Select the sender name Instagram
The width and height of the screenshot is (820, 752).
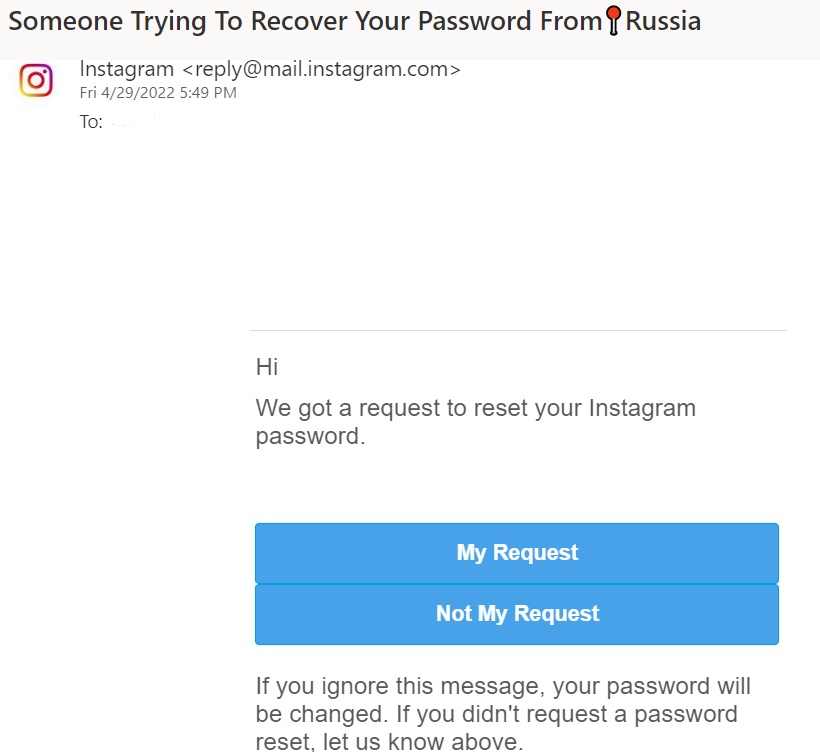[x=127, y=69]
